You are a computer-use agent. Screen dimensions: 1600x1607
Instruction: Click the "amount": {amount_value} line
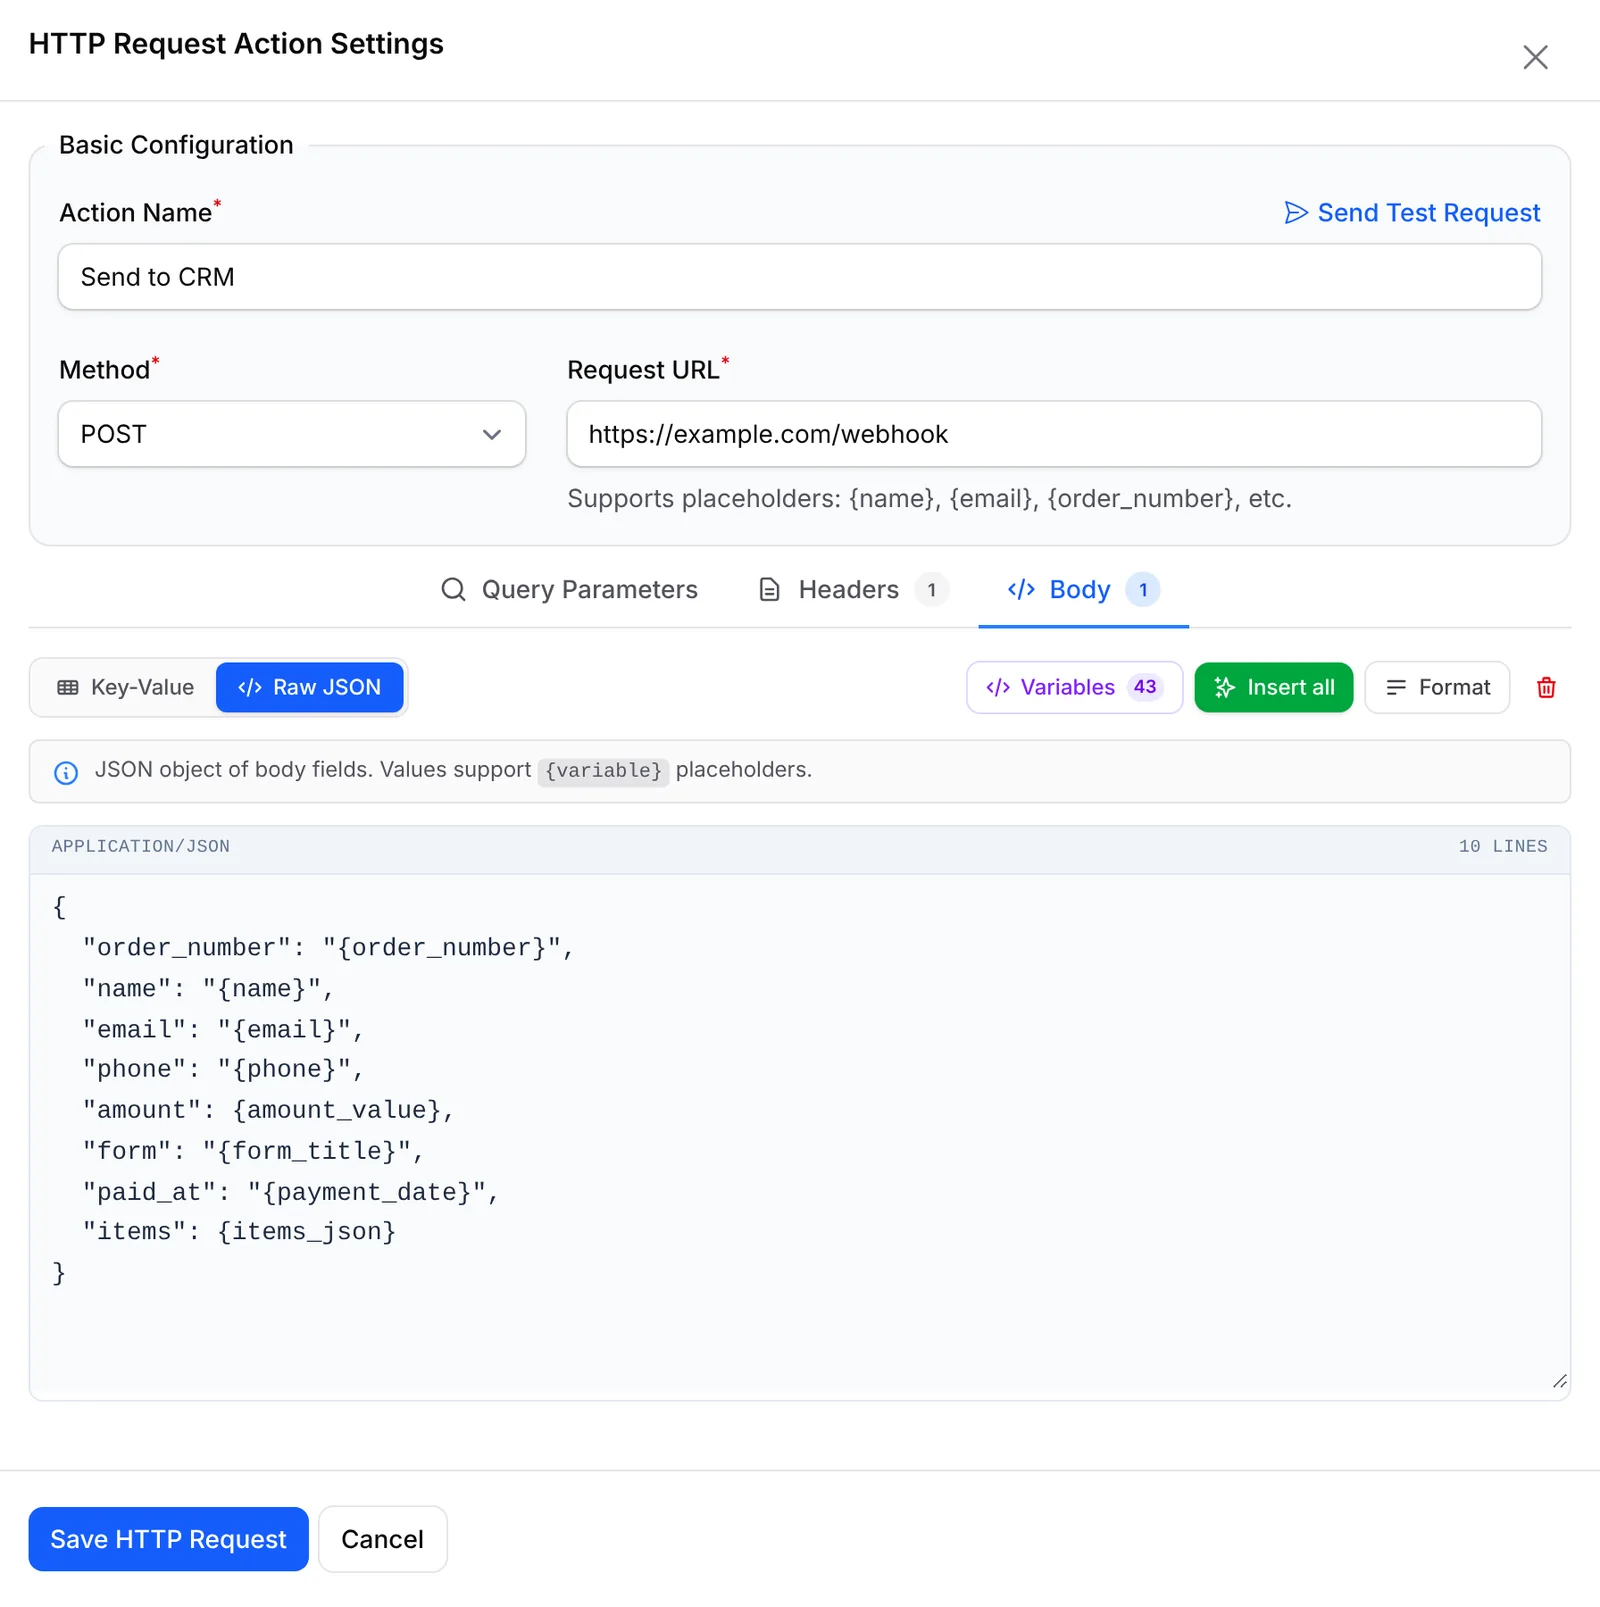268,1110
